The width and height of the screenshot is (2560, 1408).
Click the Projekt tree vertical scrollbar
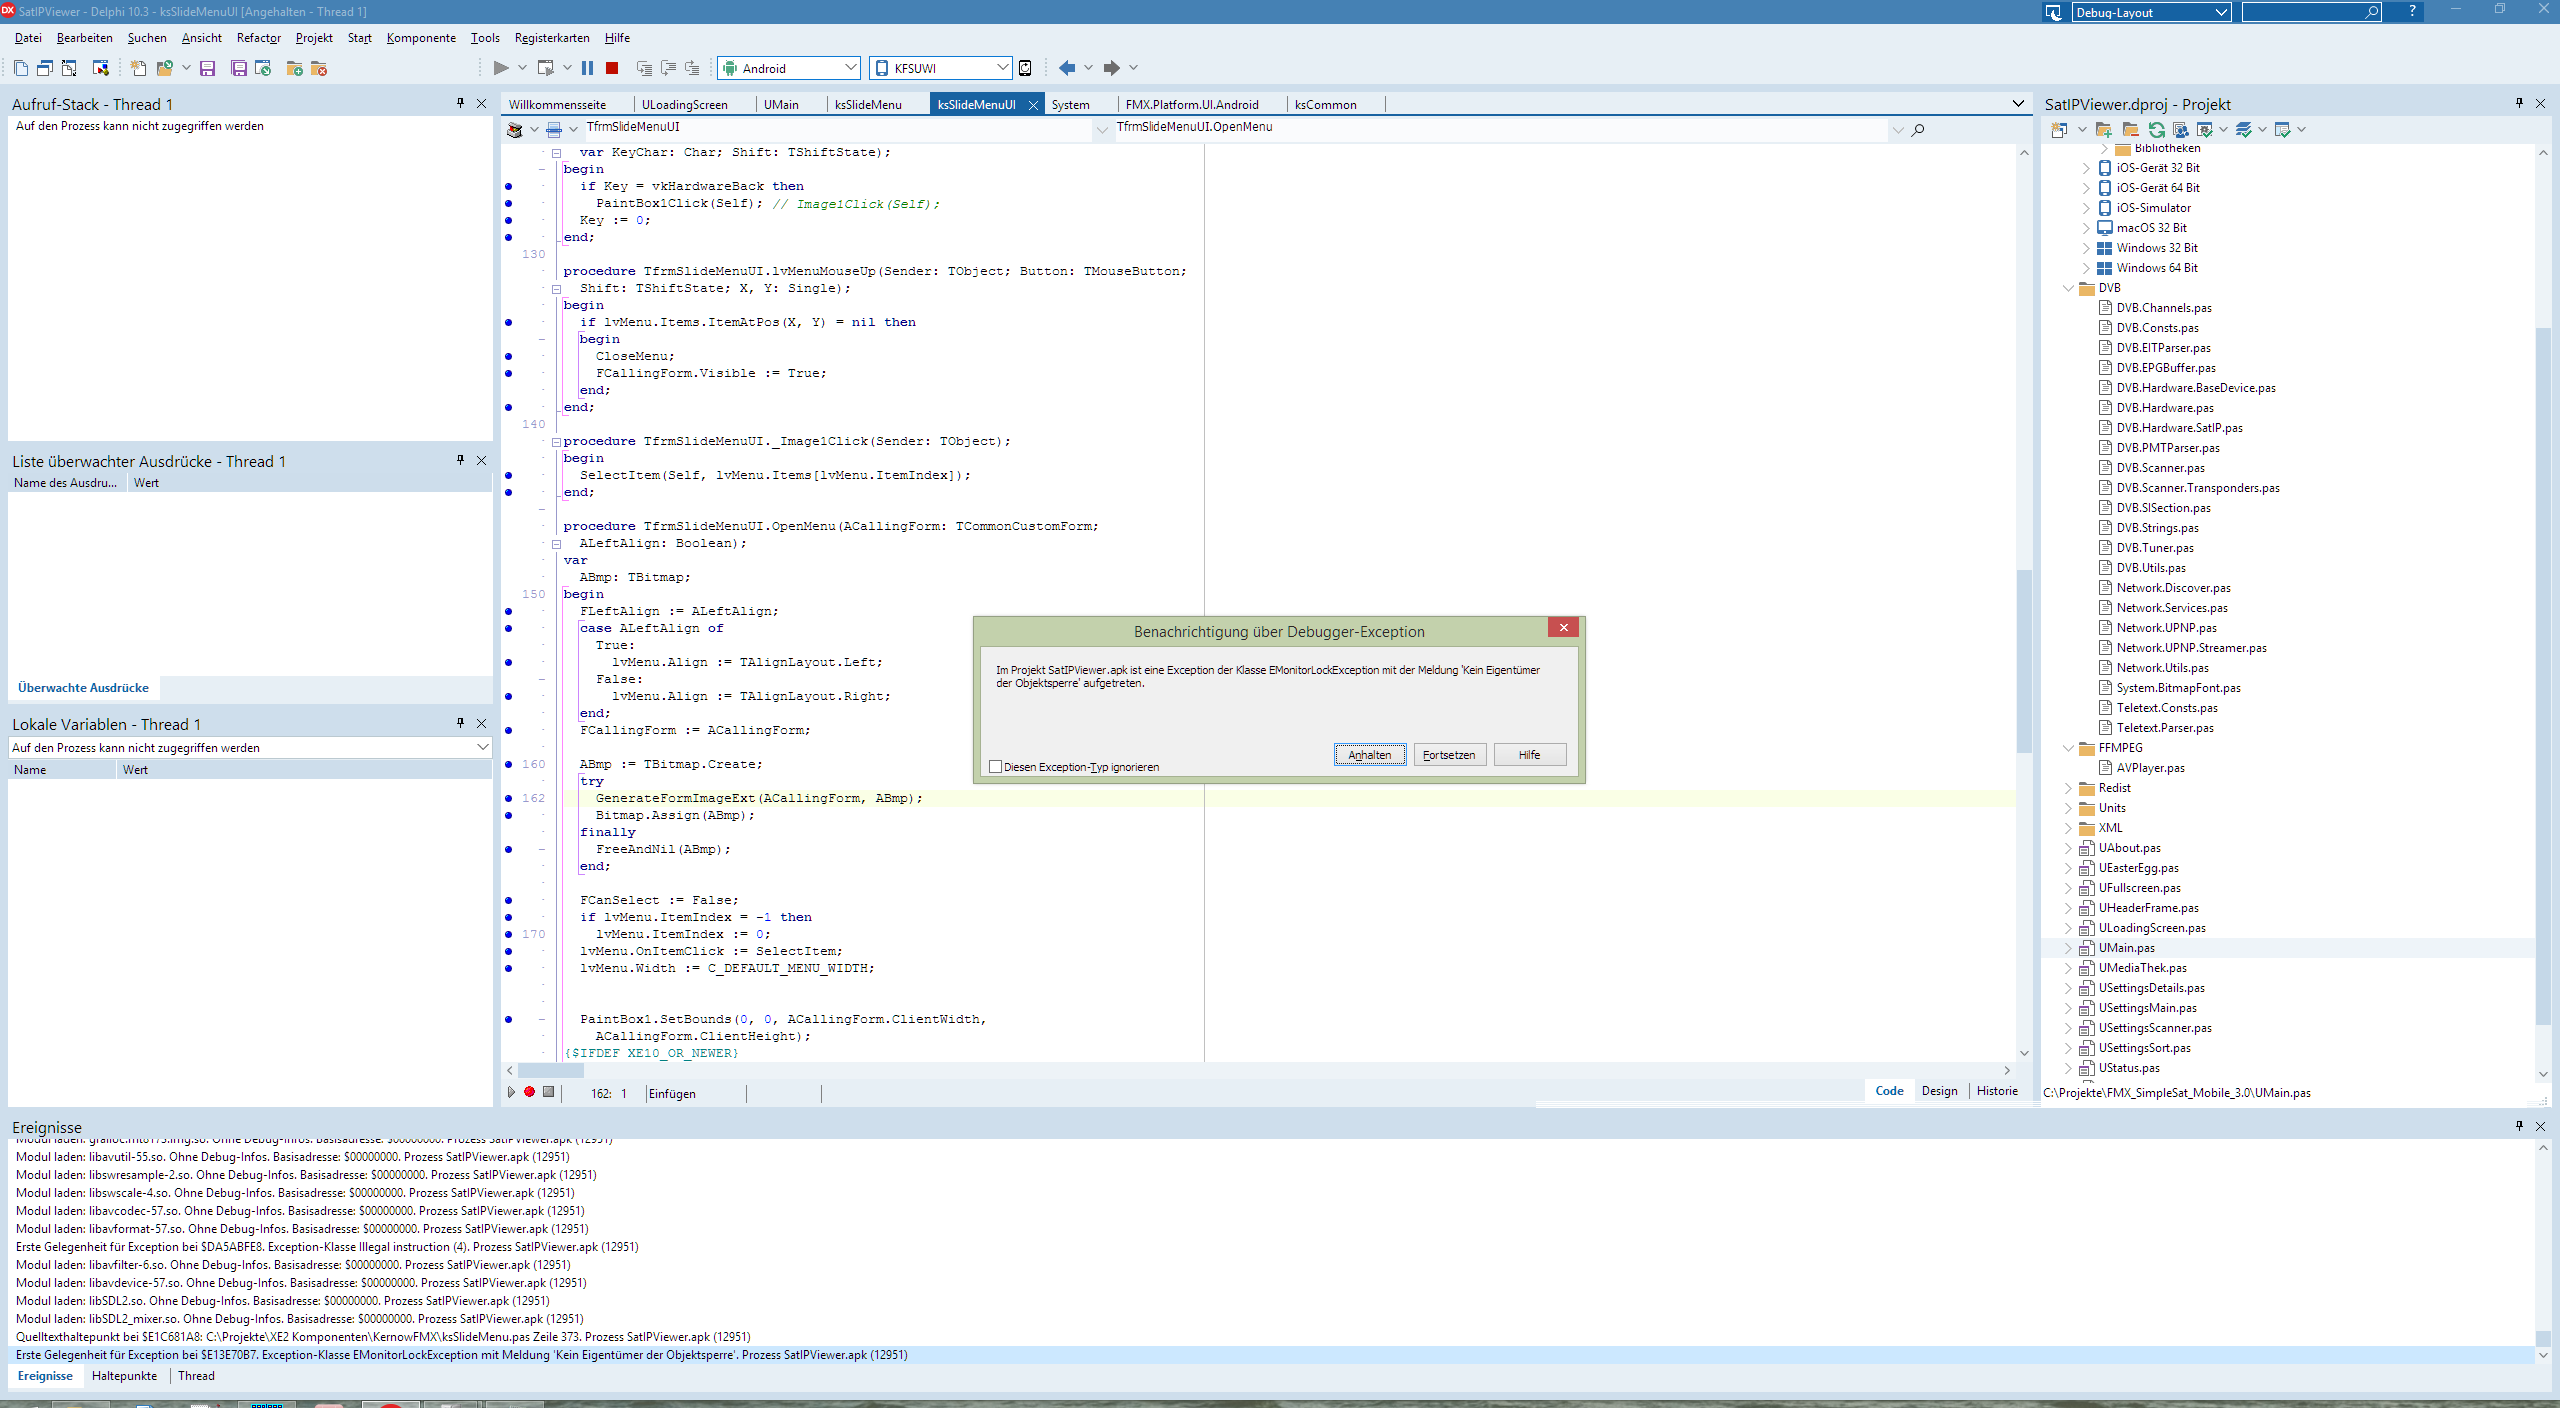point(2543,674)
